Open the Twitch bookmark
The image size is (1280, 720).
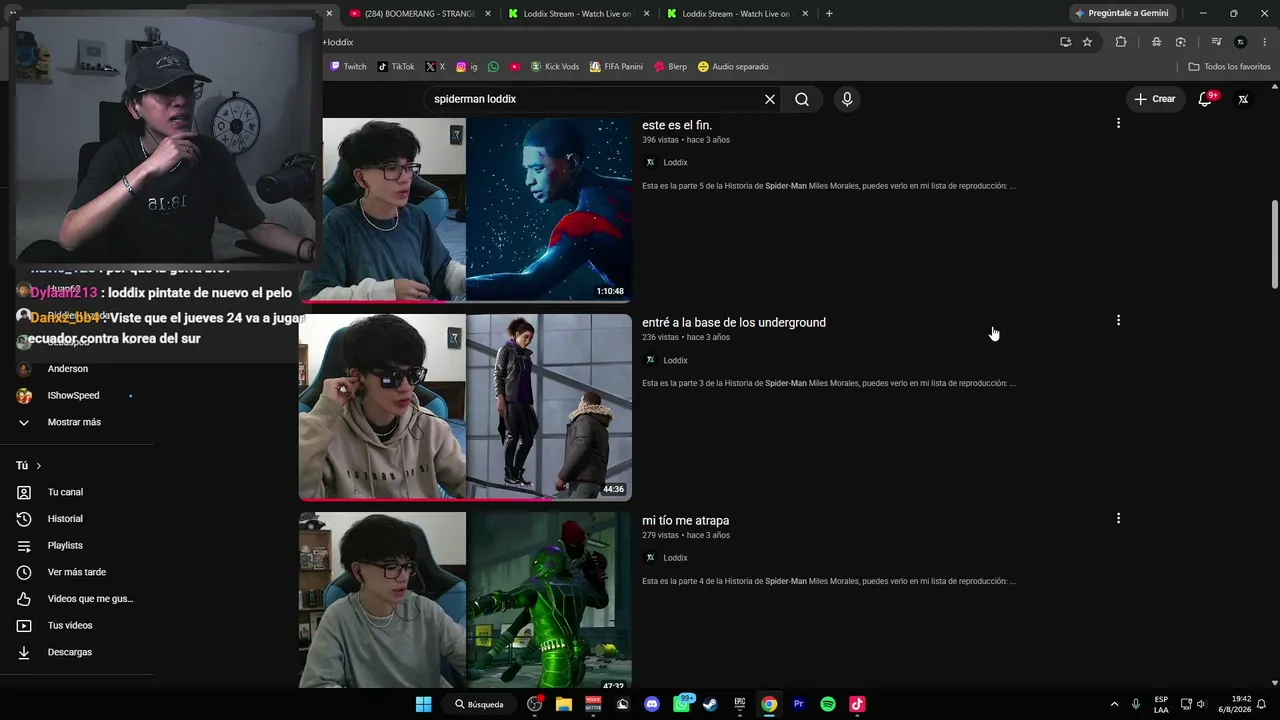348,66
